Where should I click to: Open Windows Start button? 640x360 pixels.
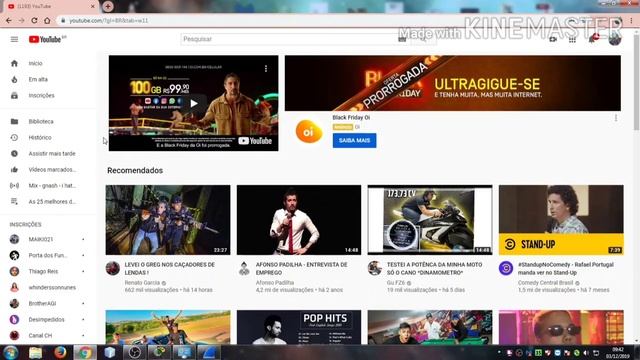(10, 352)
